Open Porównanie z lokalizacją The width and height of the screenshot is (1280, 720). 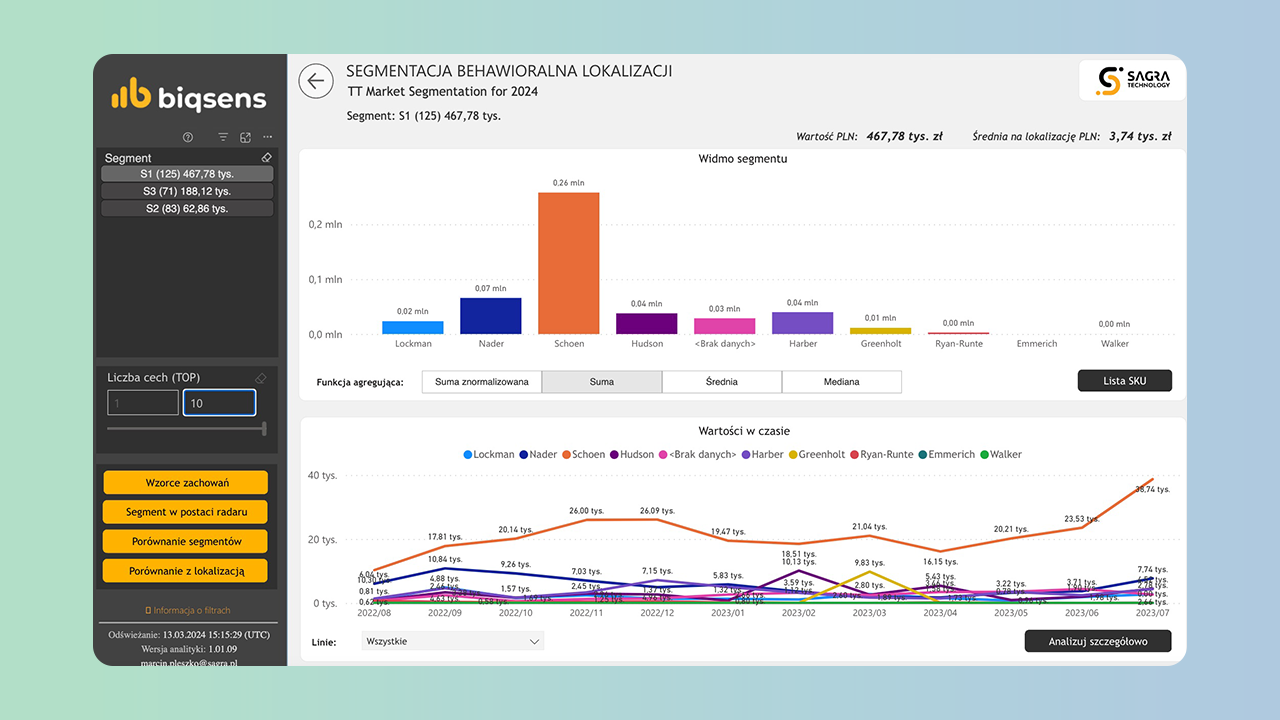click(x=186, y=571)
